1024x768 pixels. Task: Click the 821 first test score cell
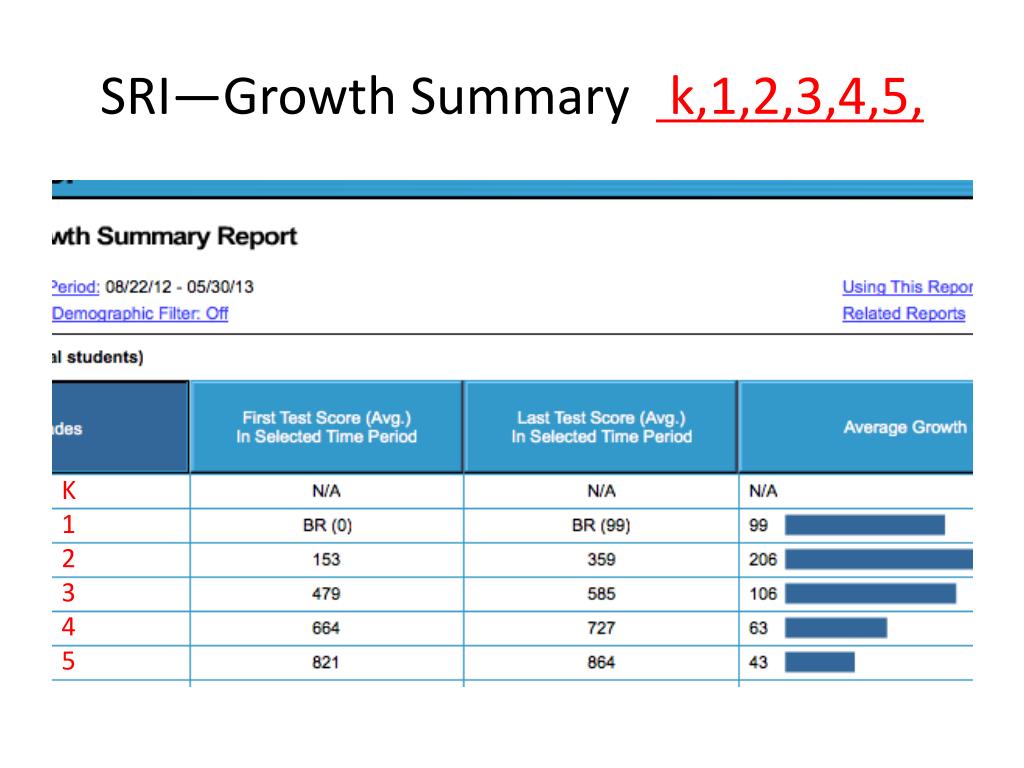tap(326, 662)
